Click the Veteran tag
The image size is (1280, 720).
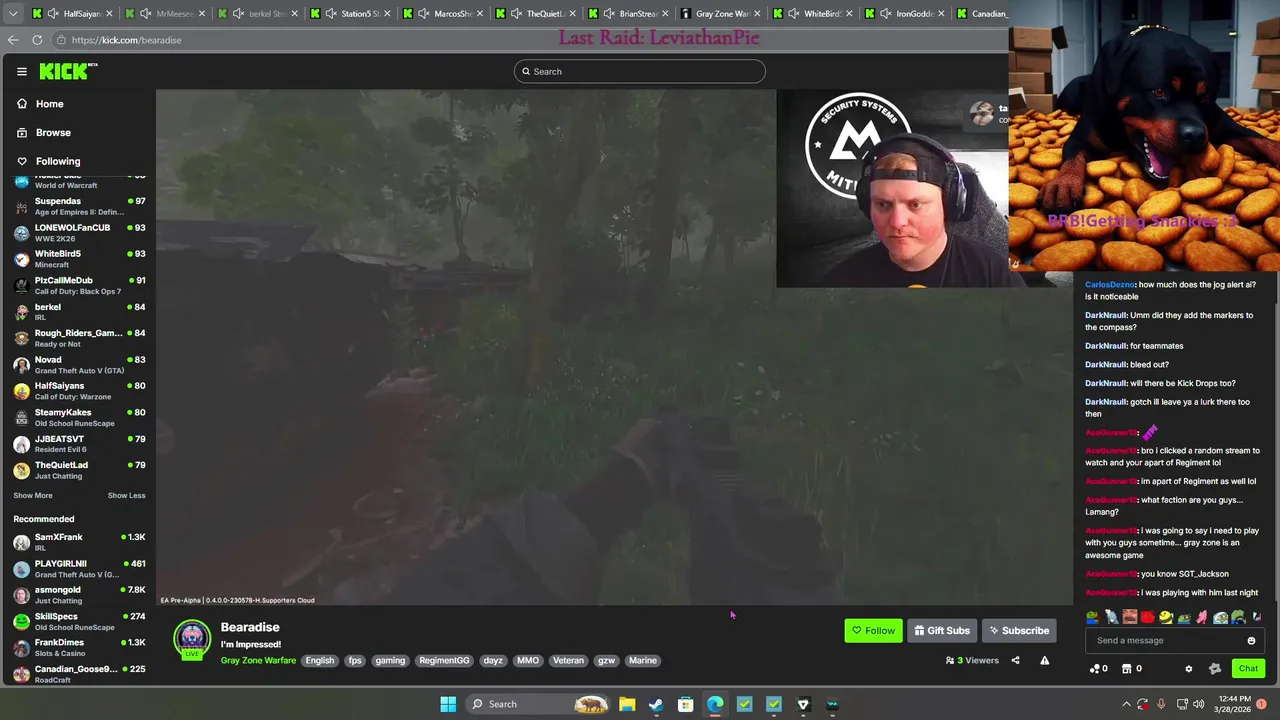tap(568, 660)
